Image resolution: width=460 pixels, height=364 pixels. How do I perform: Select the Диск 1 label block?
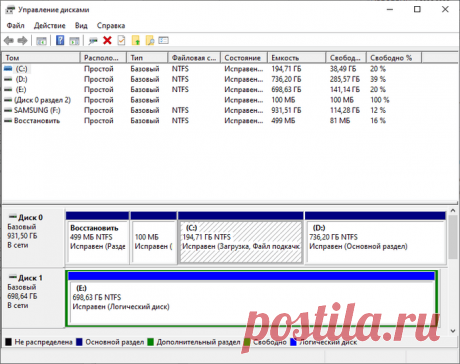click(33, 297)
